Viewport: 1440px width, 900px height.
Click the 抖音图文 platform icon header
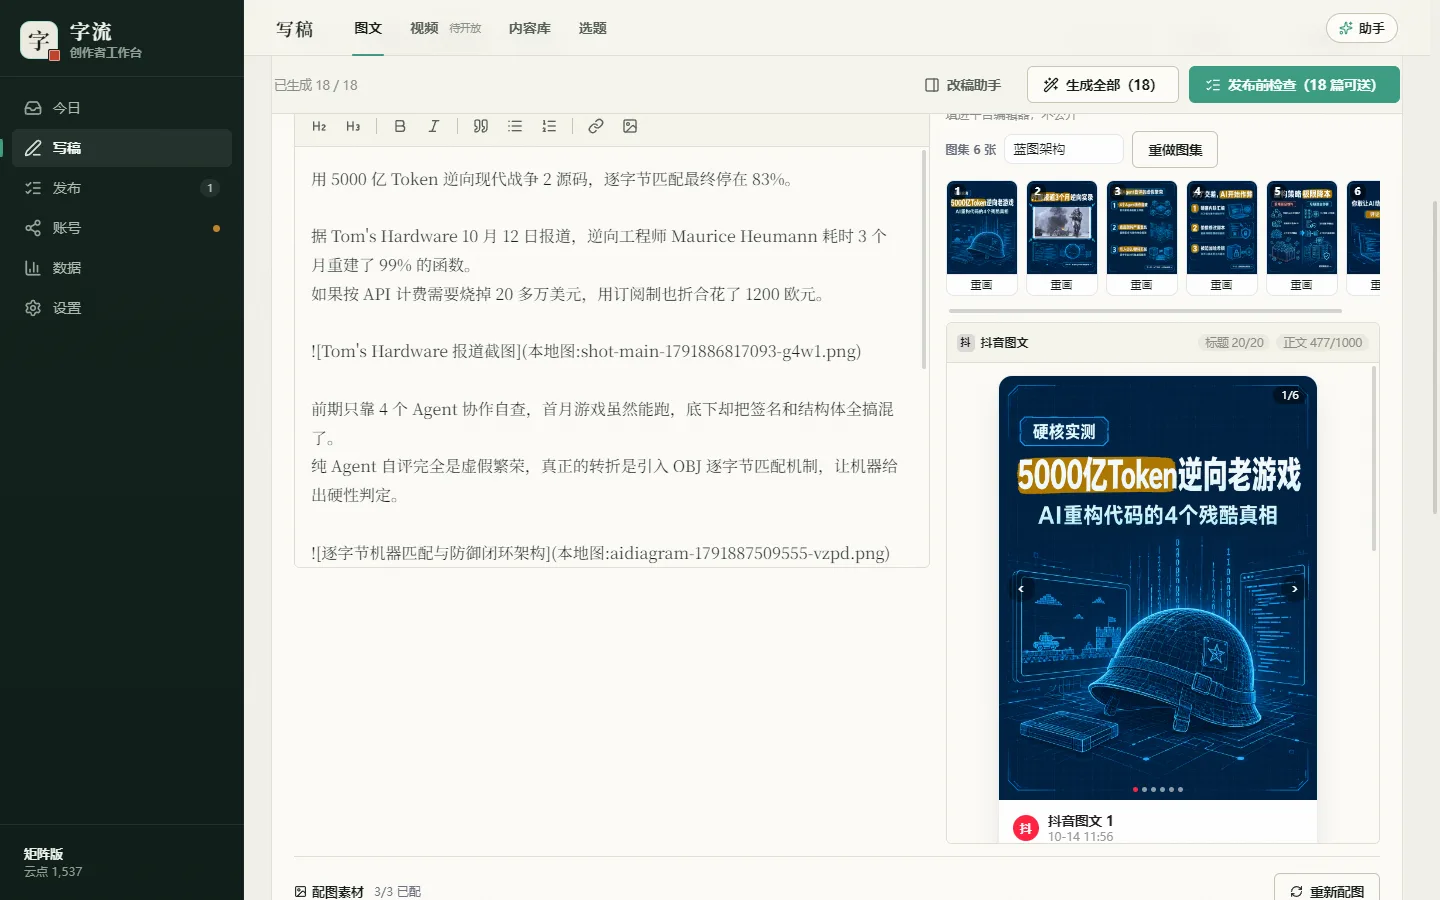point(966,342)
